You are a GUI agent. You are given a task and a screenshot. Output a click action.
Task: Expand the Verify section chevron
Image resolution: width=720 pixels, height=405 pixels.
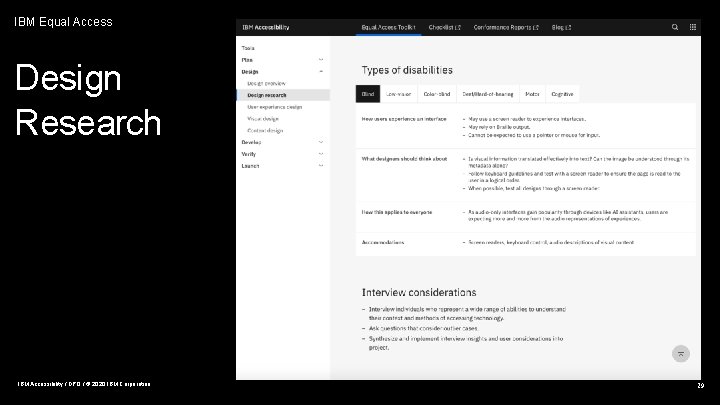[x=321, y=154]
